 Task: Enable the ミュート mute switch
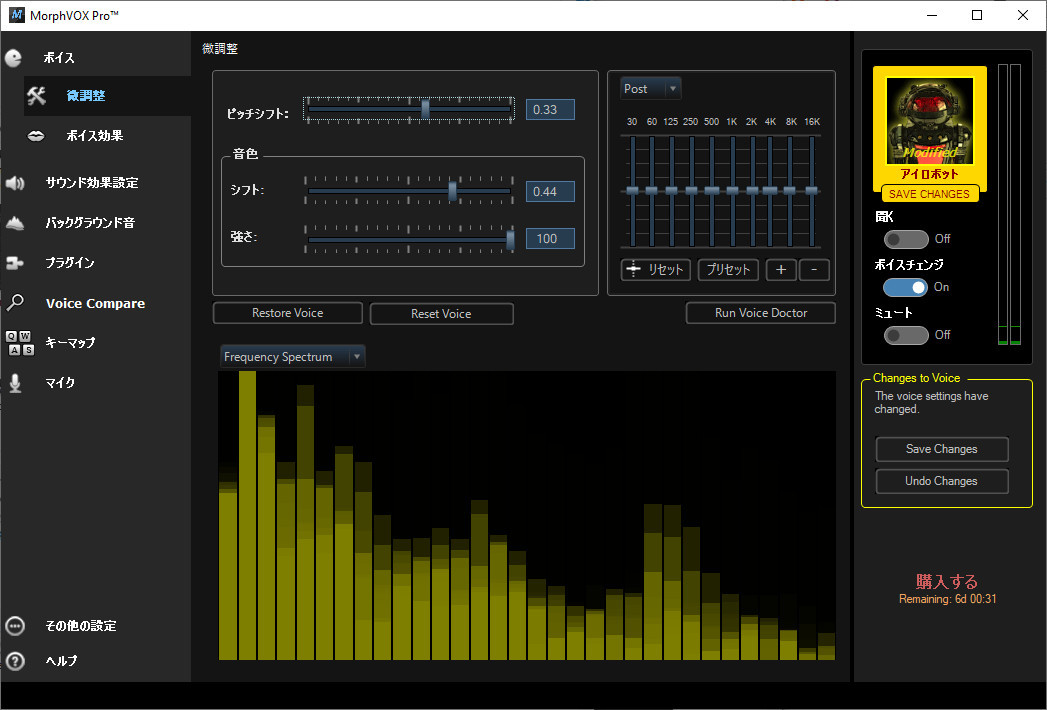pyautogui.click(x=906, y=335)
